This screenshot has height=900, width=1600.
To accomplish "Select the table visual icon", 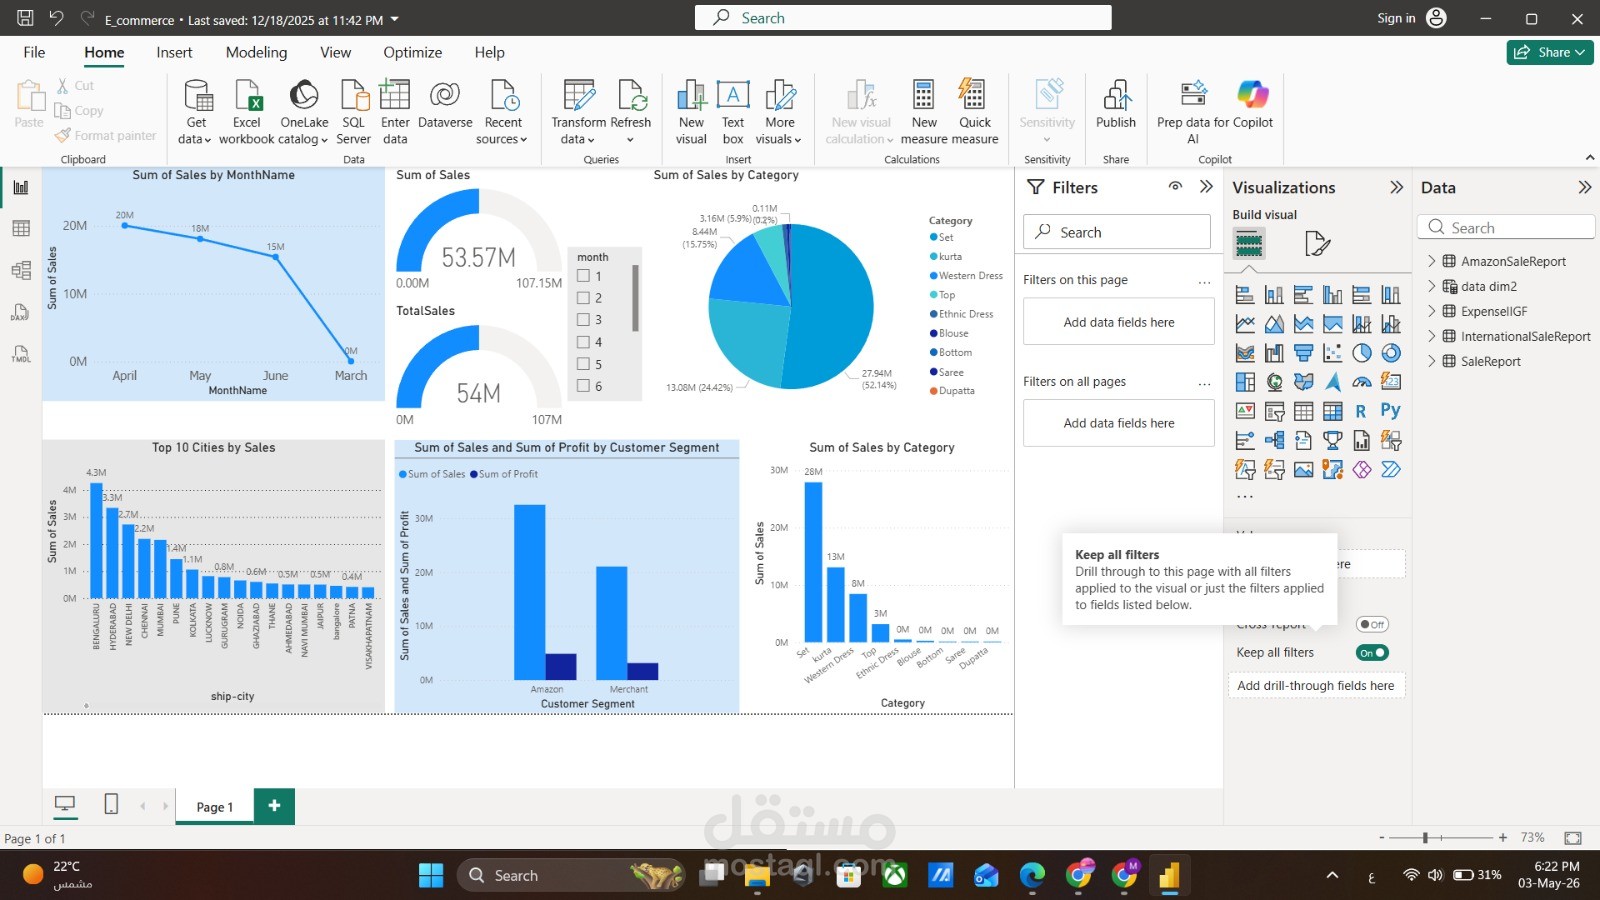I will tap(1303, 411).
